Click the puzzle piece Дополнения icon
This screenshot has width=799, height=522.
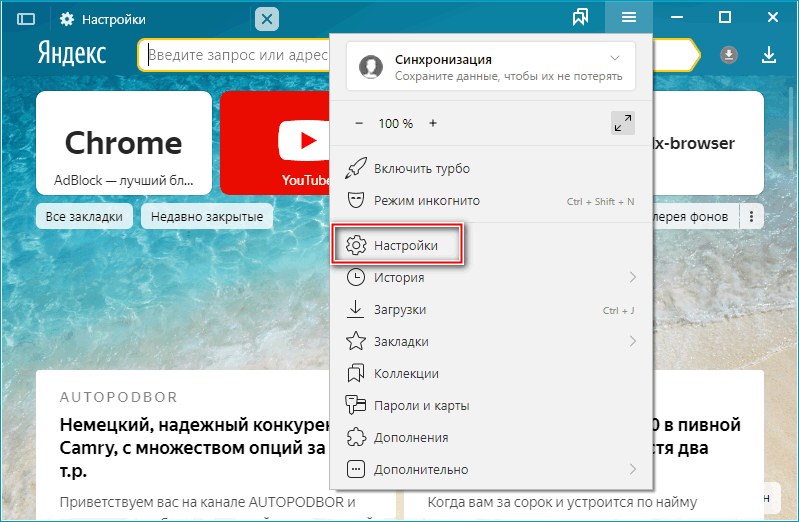point(356,437)
